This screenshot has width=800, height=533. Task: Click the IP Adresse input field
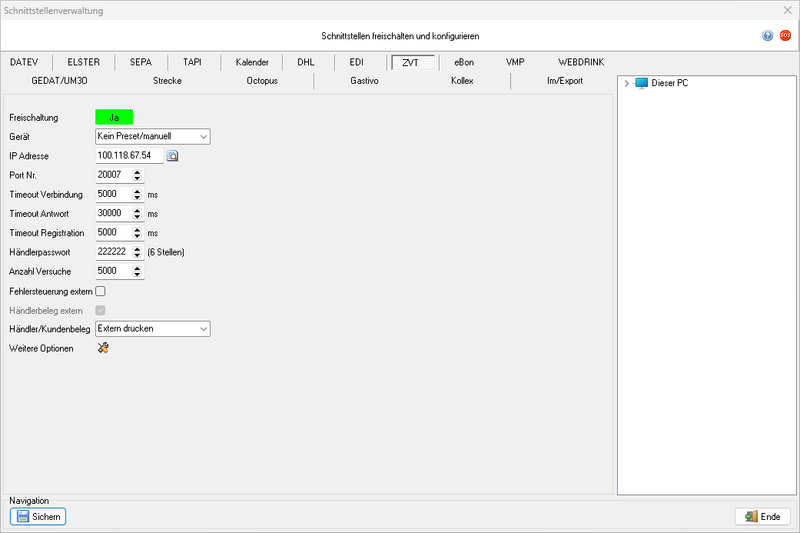point(128,156)
